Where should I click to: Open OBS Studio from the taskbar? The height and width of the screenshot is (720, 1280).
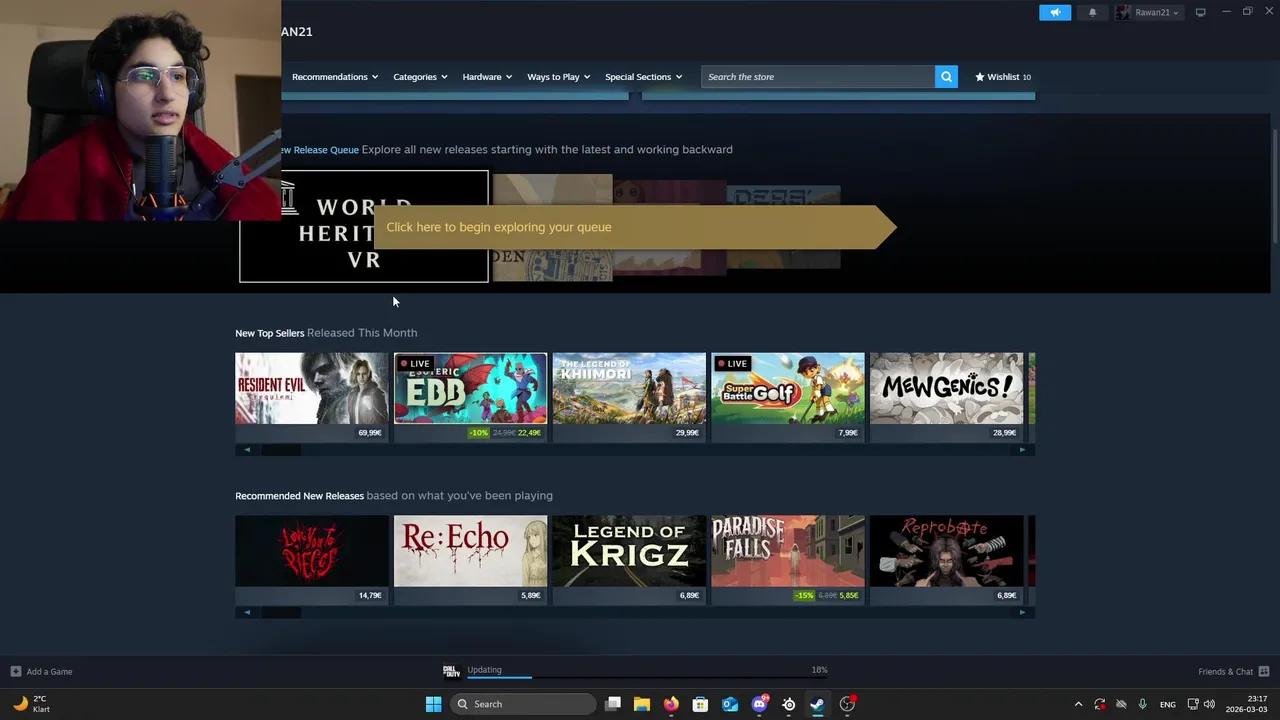pyautogui.click(x=847, y=704)
